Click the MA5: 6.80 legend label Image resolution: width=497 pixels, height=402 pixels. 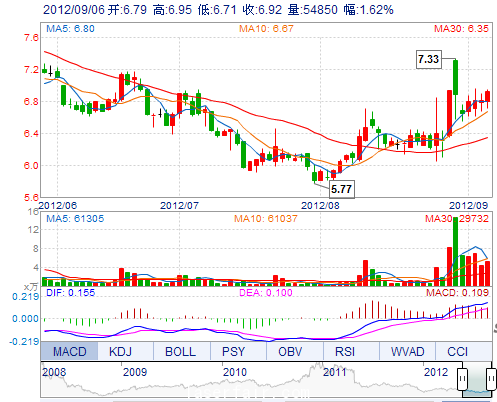click(70, 29)
